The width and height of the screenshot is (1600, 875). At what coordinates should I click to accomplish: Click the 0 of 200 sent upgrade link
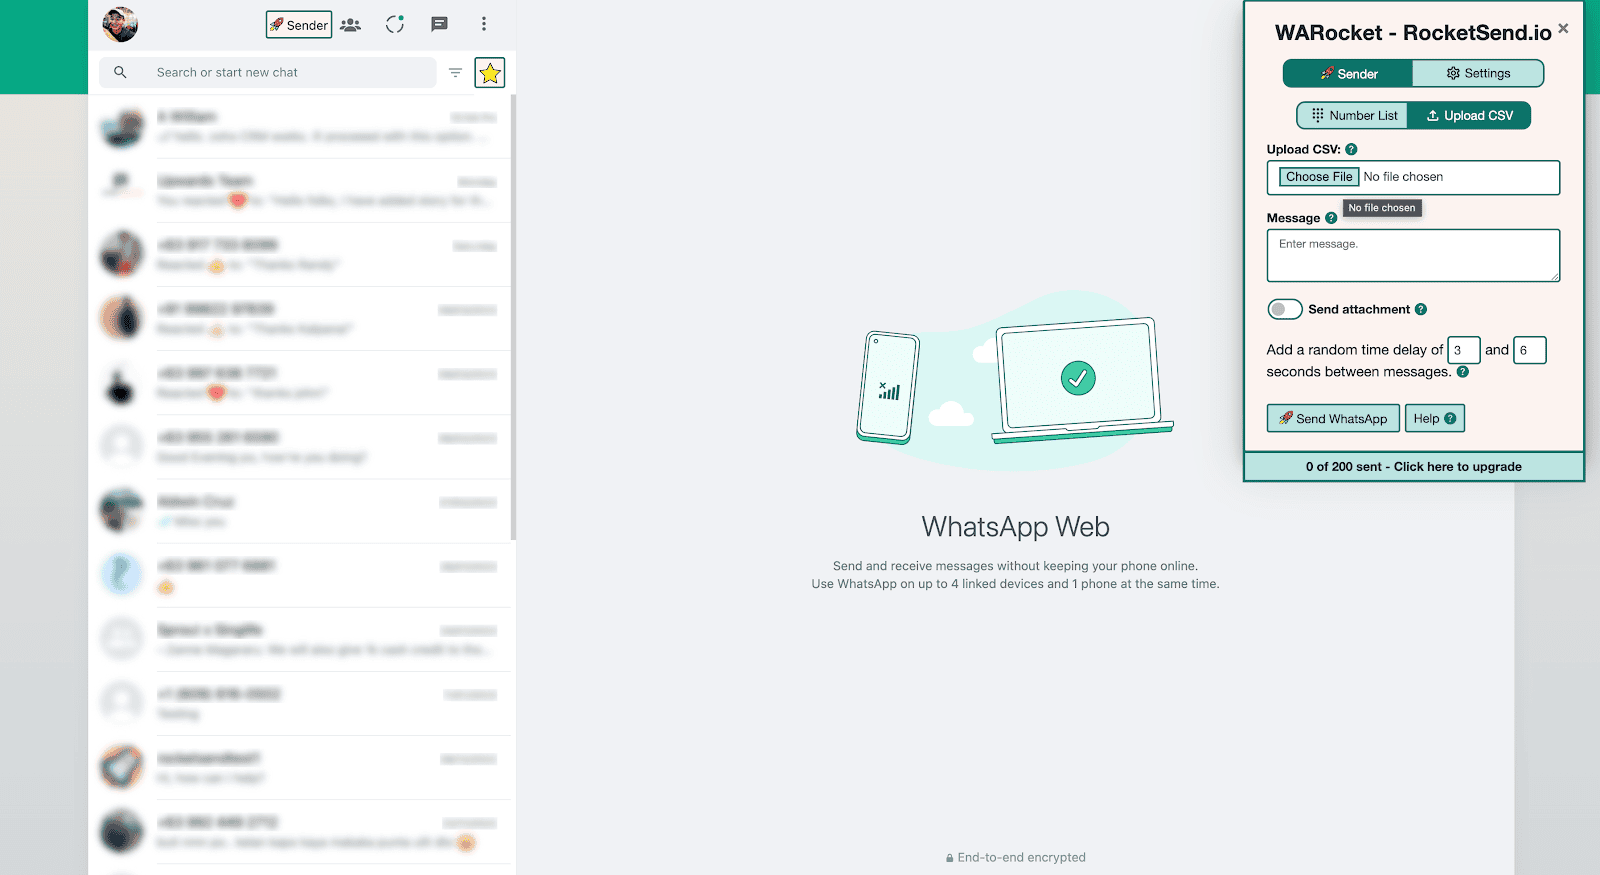tap(1414, 467)
